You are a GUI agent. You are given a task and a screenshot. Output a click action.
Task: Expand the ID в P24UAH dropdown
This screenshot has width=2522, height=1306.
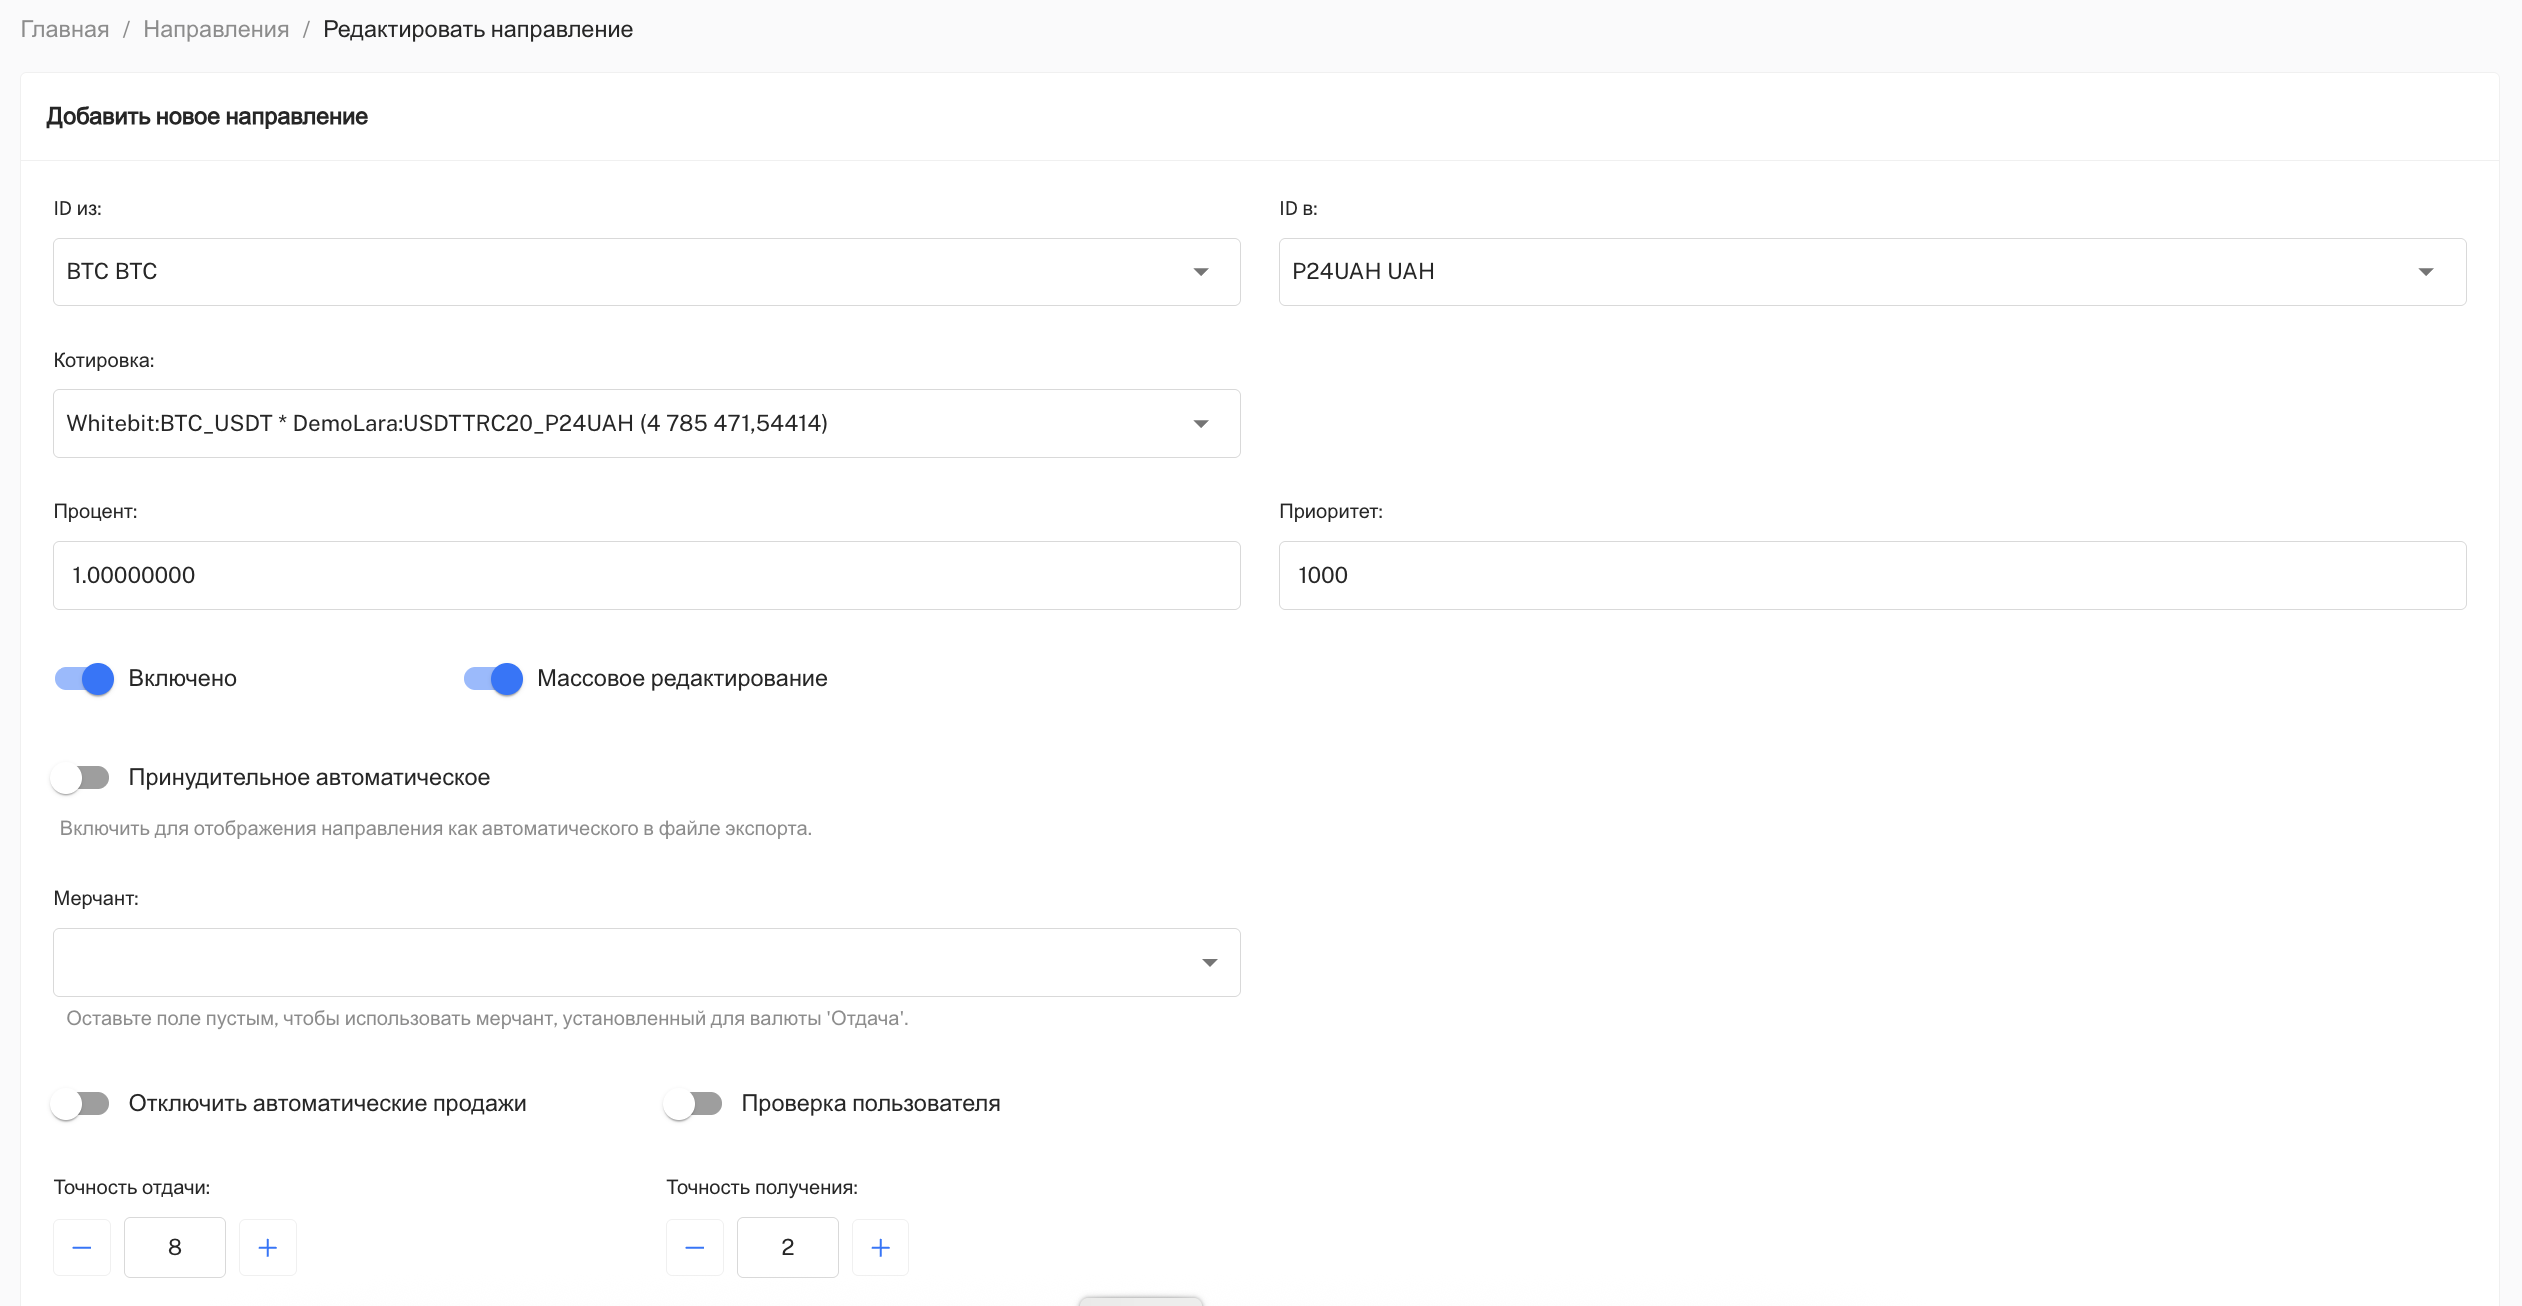tap(1871, 272)
